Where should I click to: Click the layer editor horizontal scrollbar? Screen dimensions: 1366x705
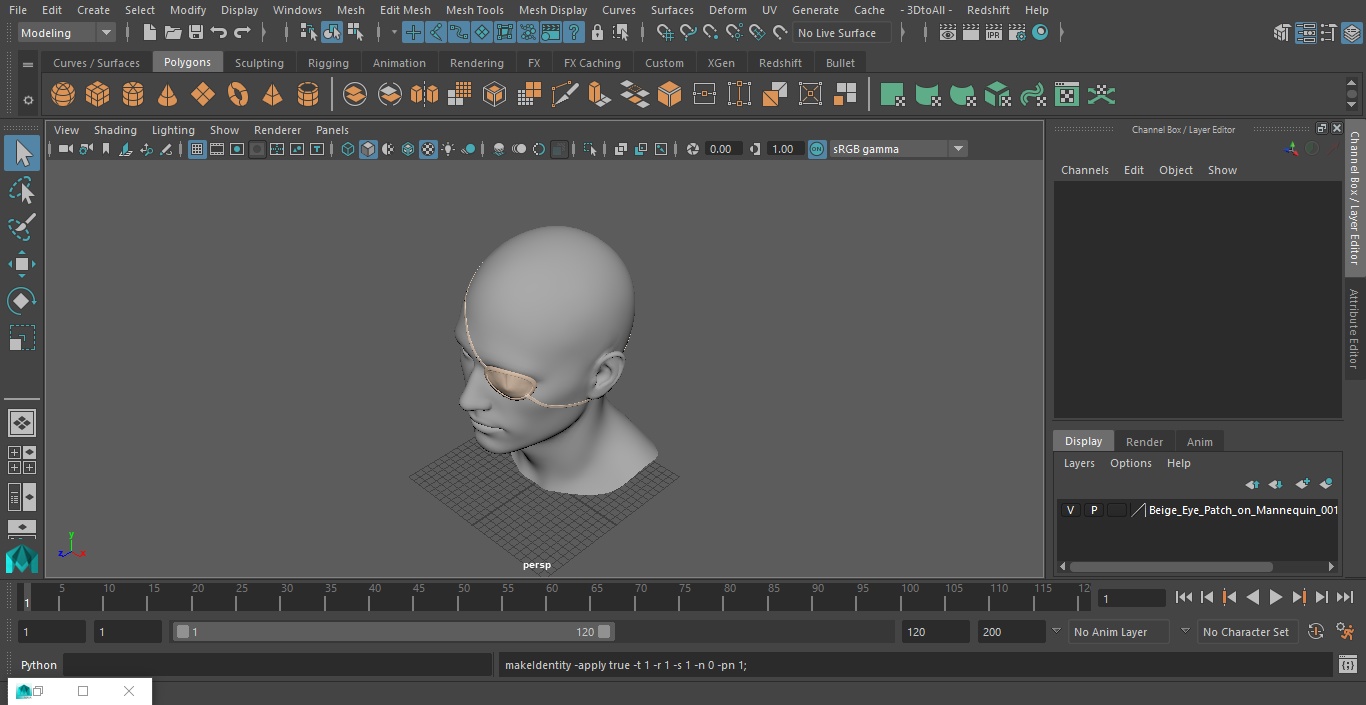1171,566
